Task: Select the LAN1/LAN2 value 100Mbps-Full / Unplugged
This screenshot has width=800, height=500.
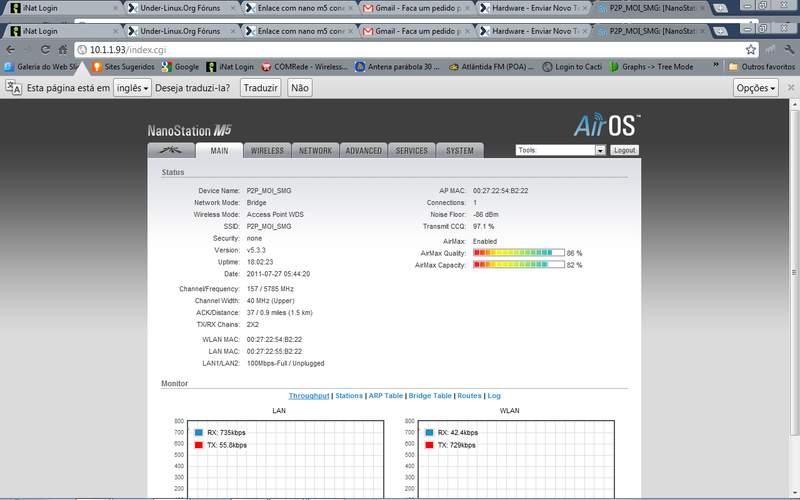Action: click(x=285, y=364)
